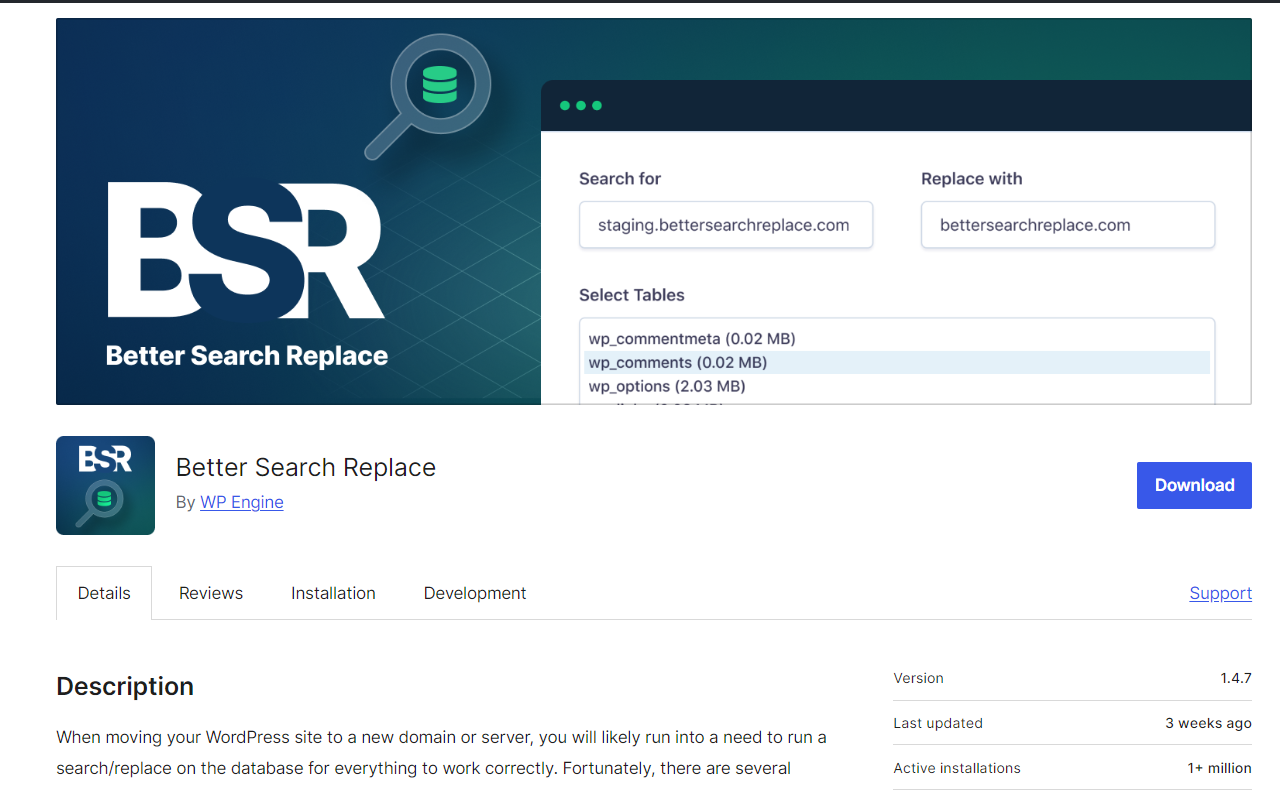Click the version value 1.4.7
1280x792 pixels.
pyautogui.click(x=1236, y=678)
